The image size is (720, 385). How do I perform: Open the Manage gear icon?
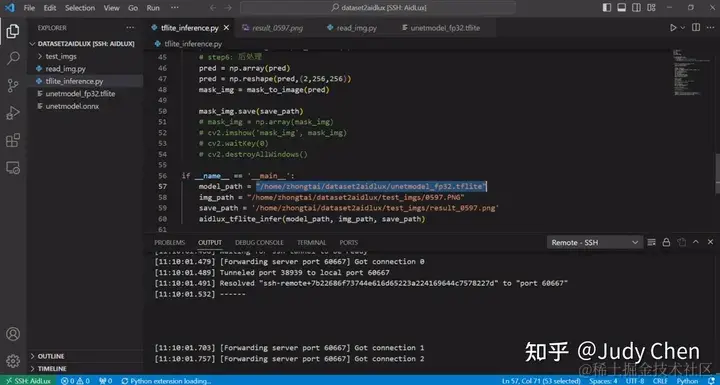[x=13, y=361]
